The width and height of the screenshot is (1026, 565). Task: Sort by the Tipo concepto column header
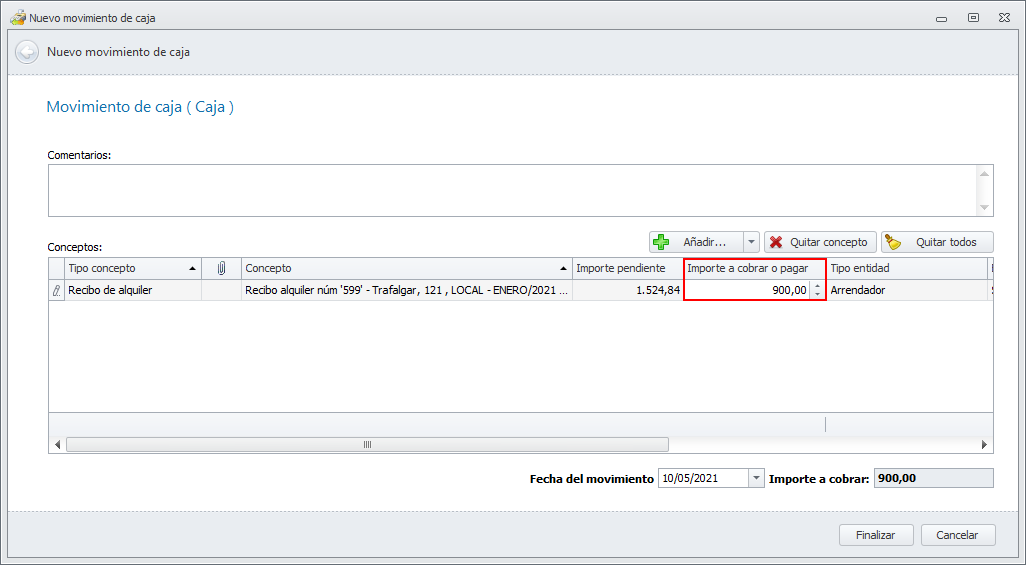coord(133,268)
